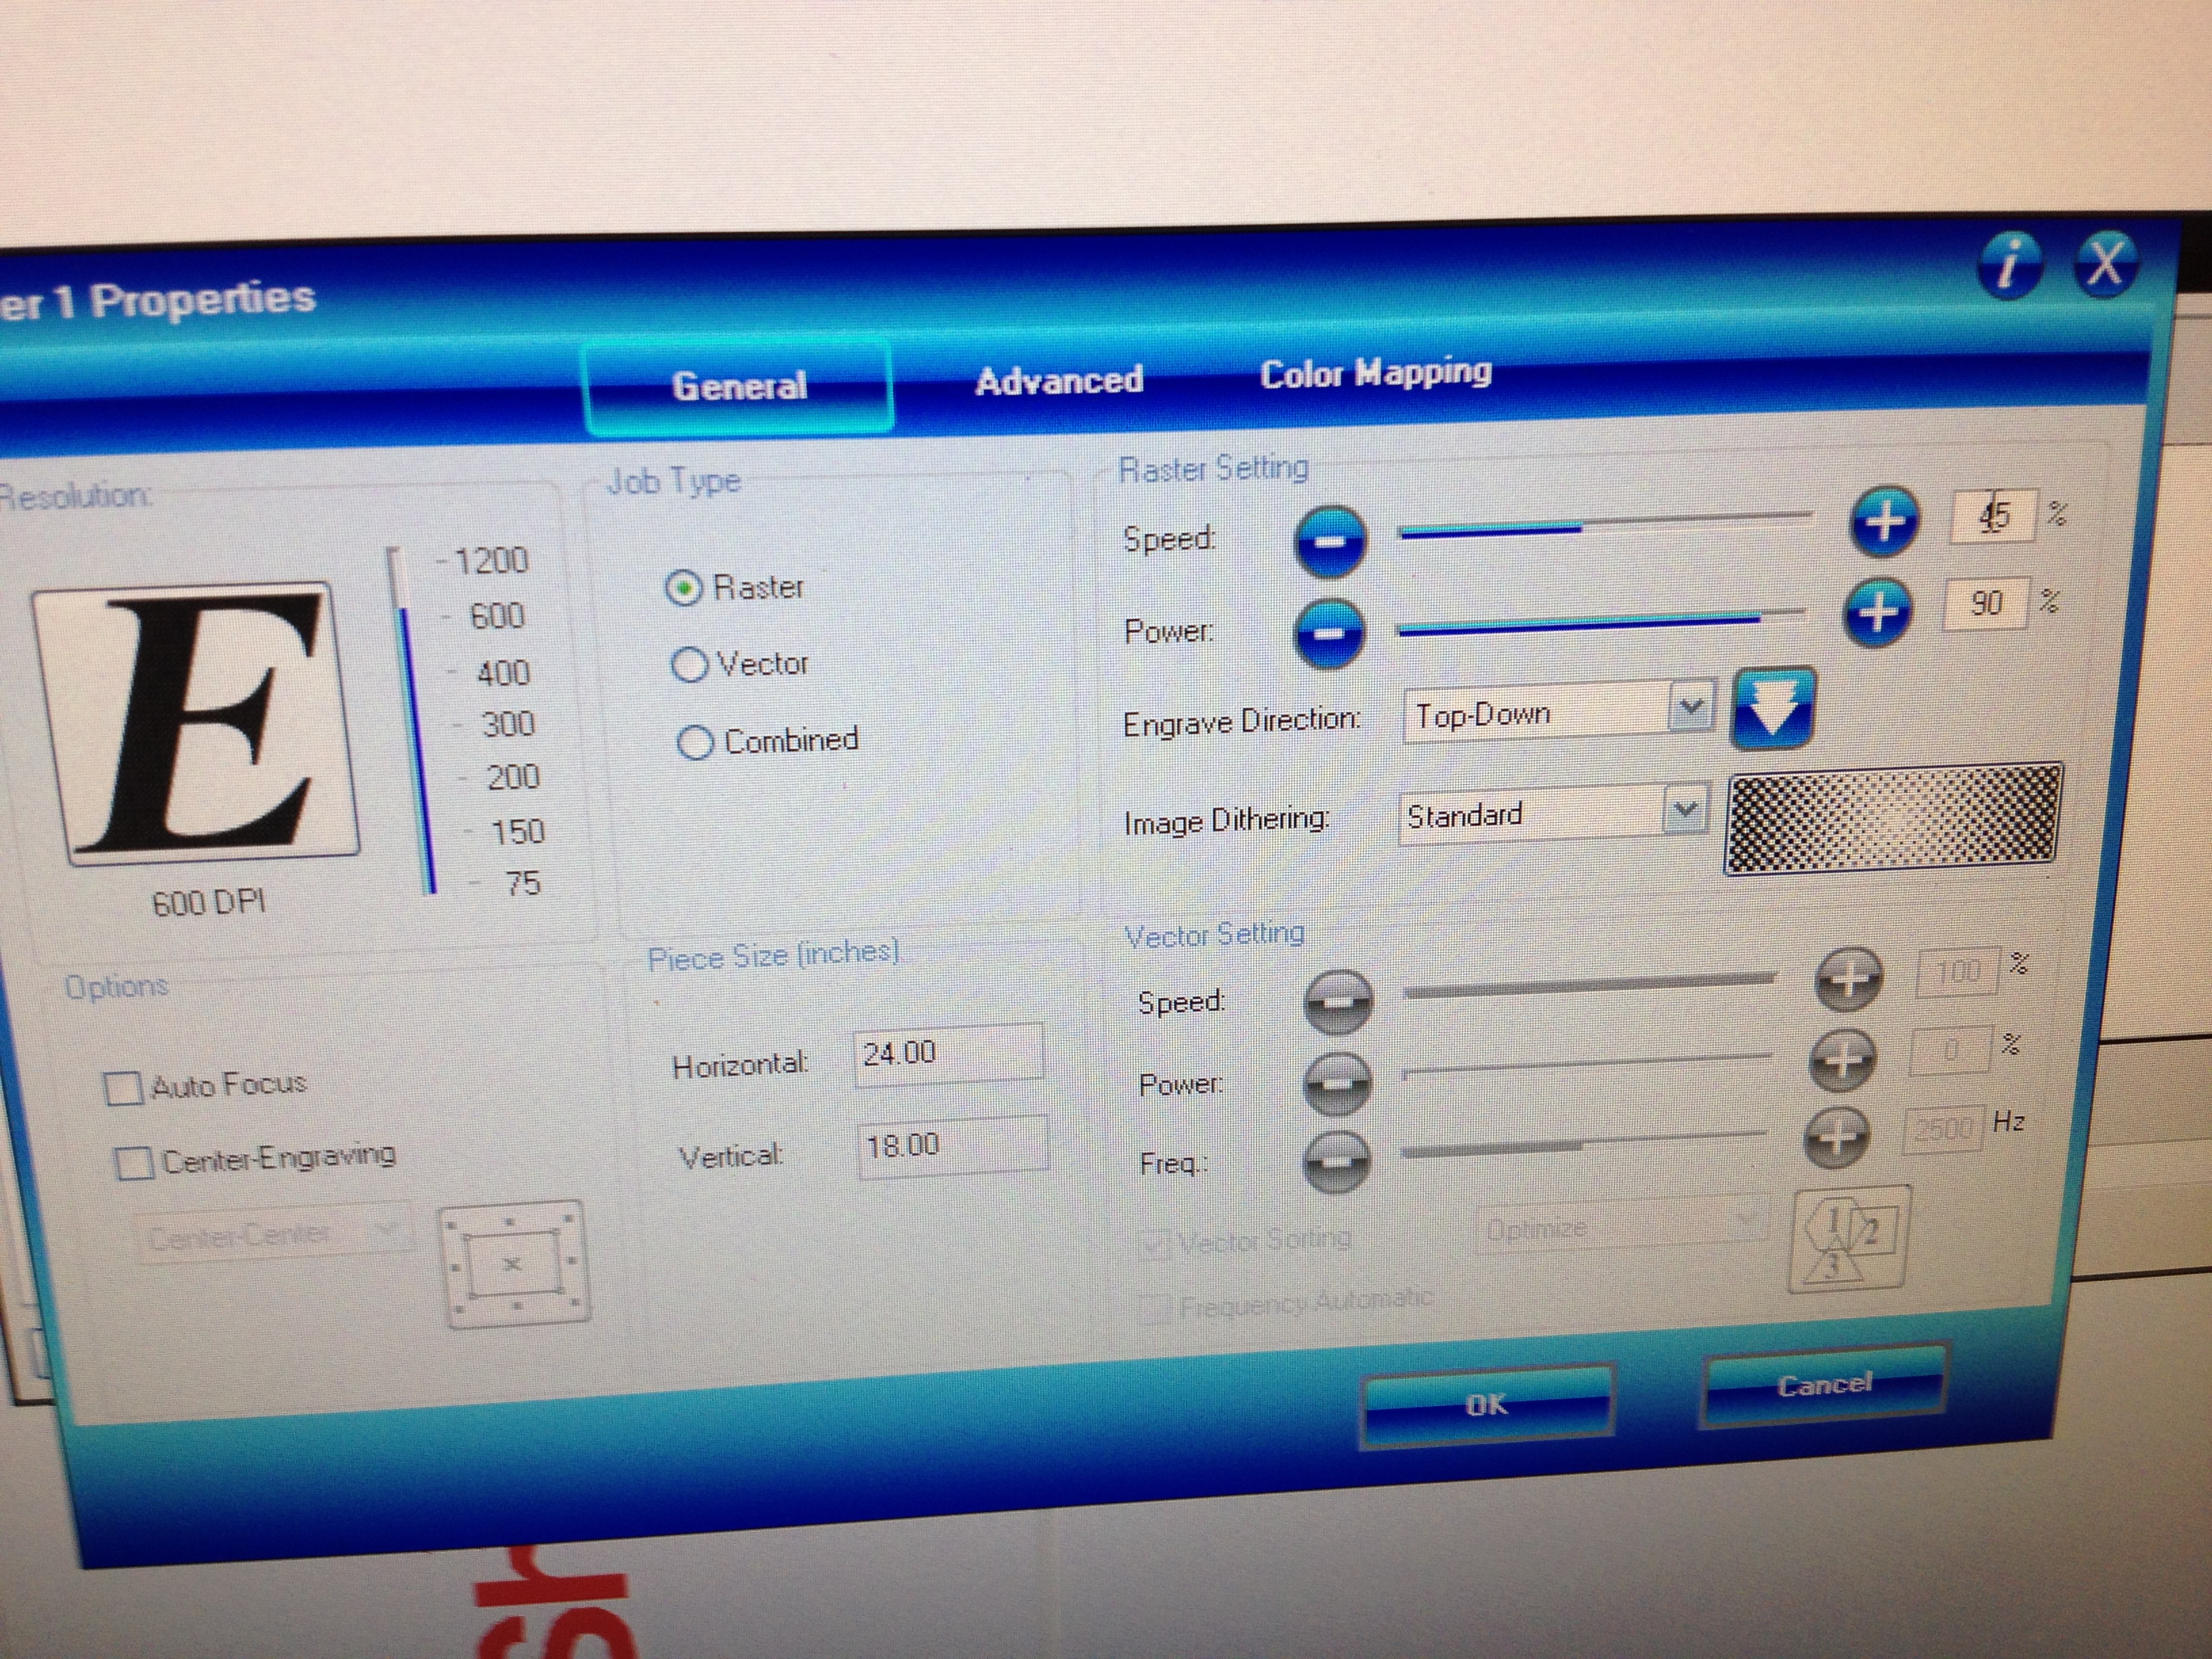
Task: Select 150 on the resolution scale
Action: (518, 832)
